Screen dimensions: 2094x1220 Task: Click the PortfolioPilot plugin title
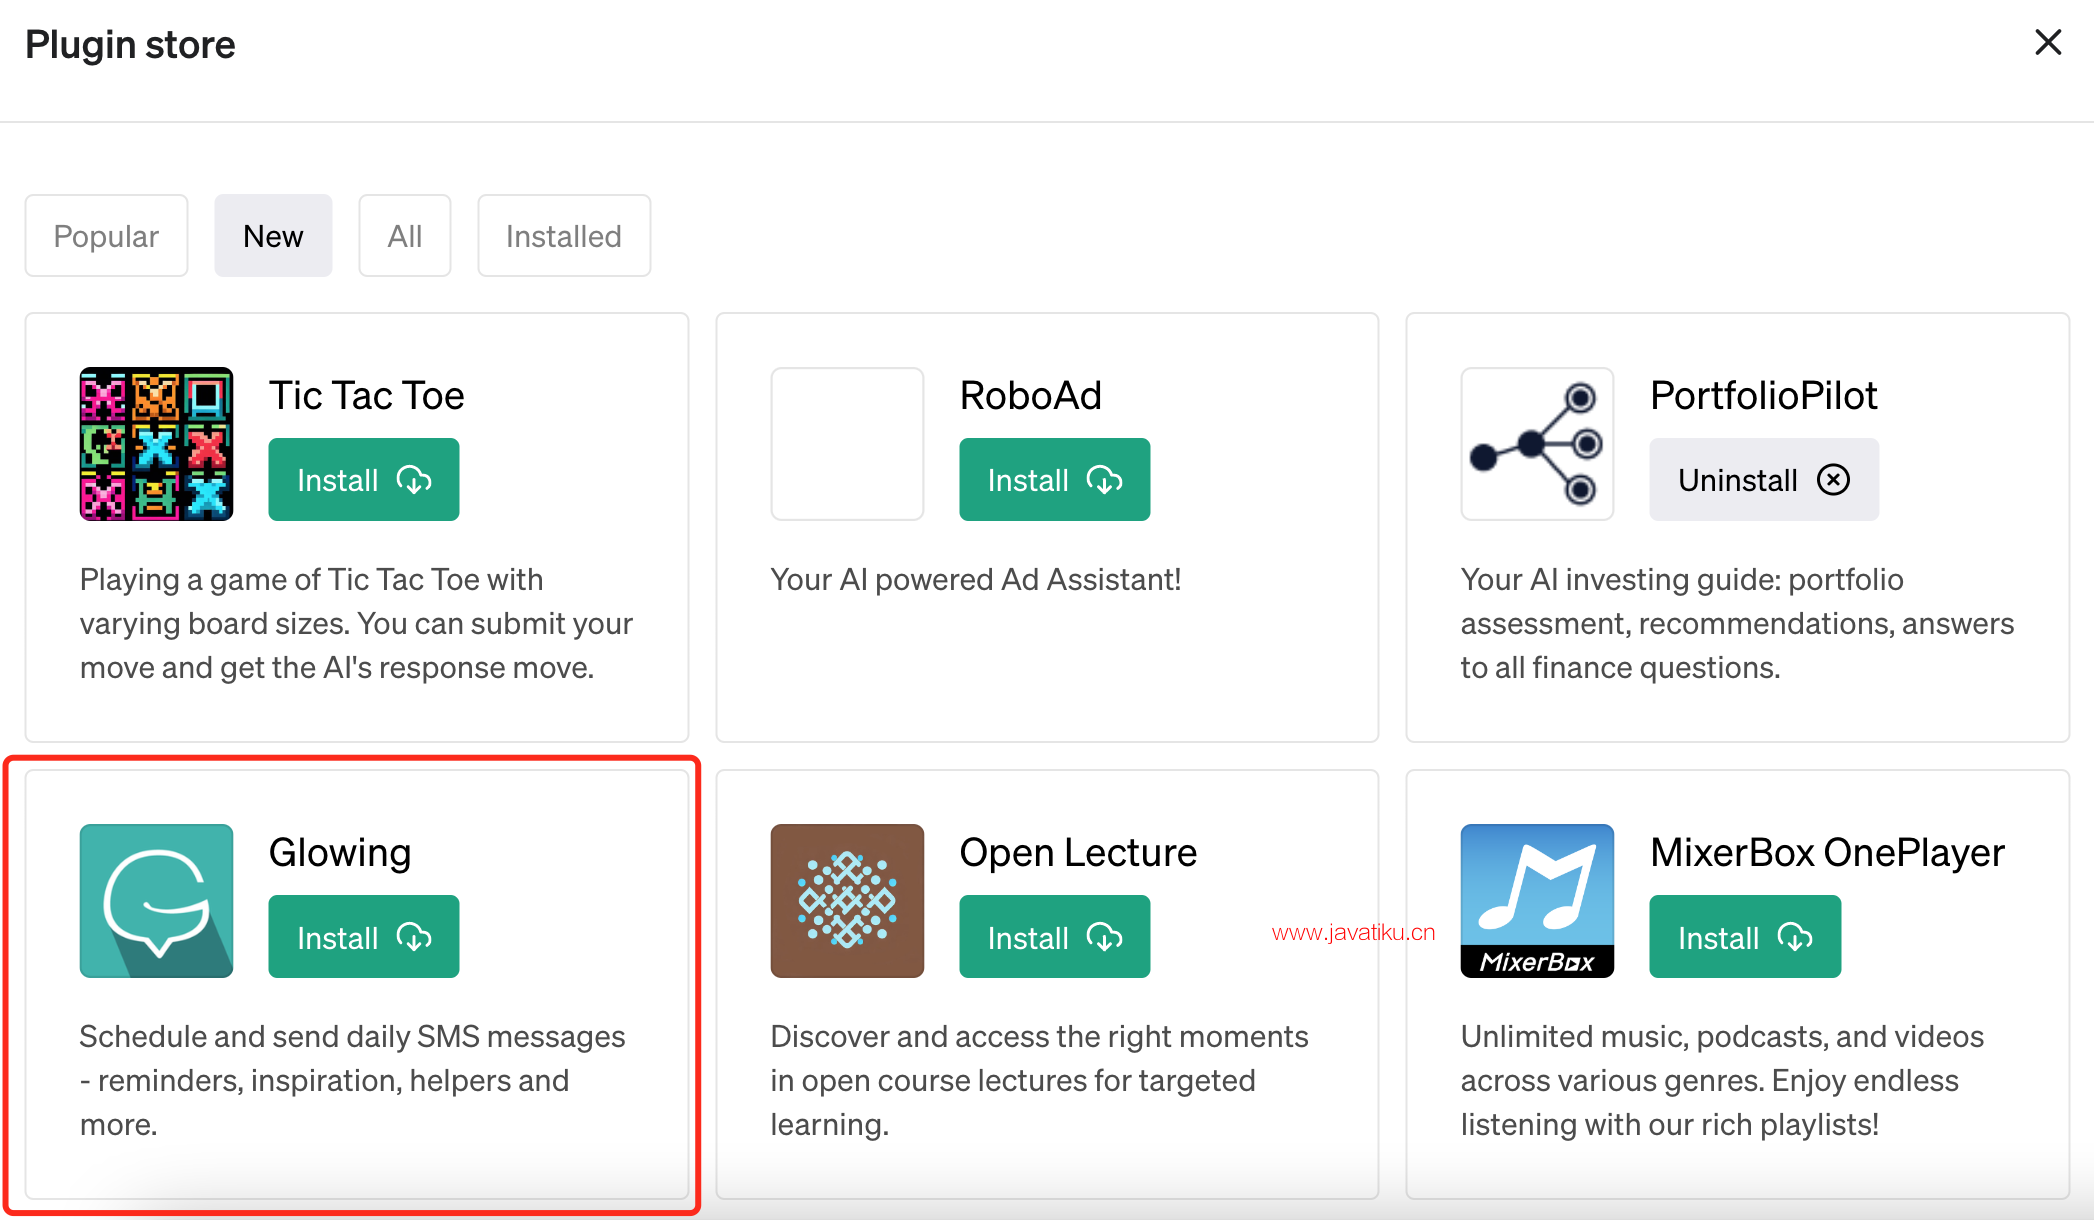(1764, 396)
